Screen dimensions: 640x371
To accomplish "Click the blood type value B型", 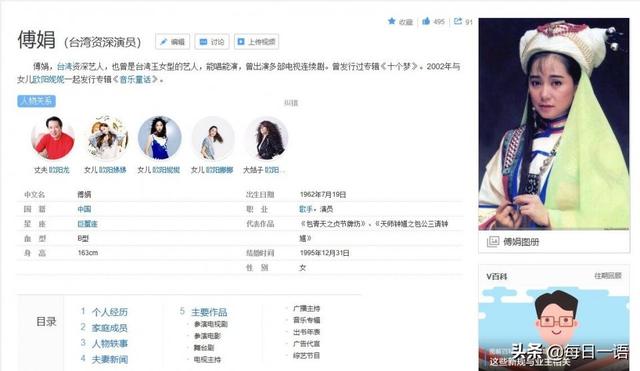I will 83,238.
